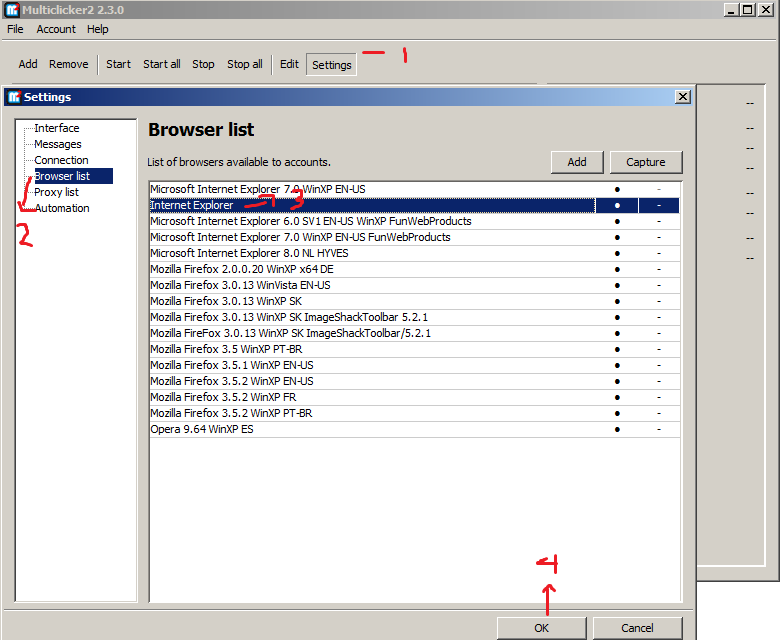780x640 pixels.
Task: Select Microsoft Internet Explorer 7.0 WinXP EN-US row
Action: [415, 189]
